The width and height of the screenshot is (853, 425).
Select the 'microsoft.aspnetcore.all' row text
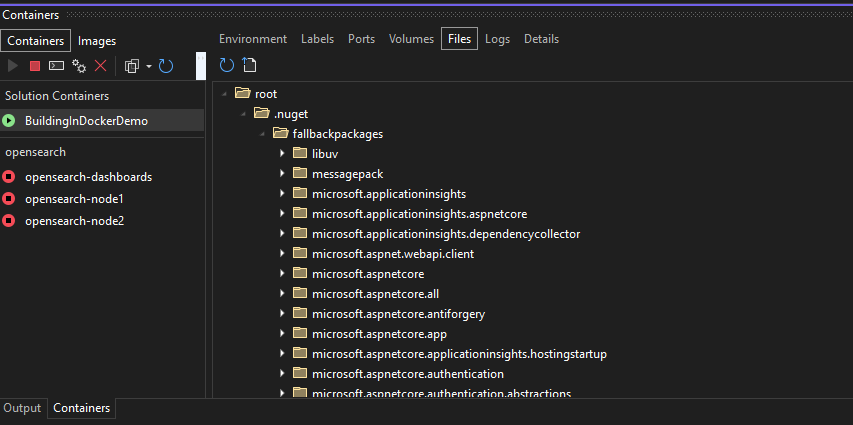(375, 294)
